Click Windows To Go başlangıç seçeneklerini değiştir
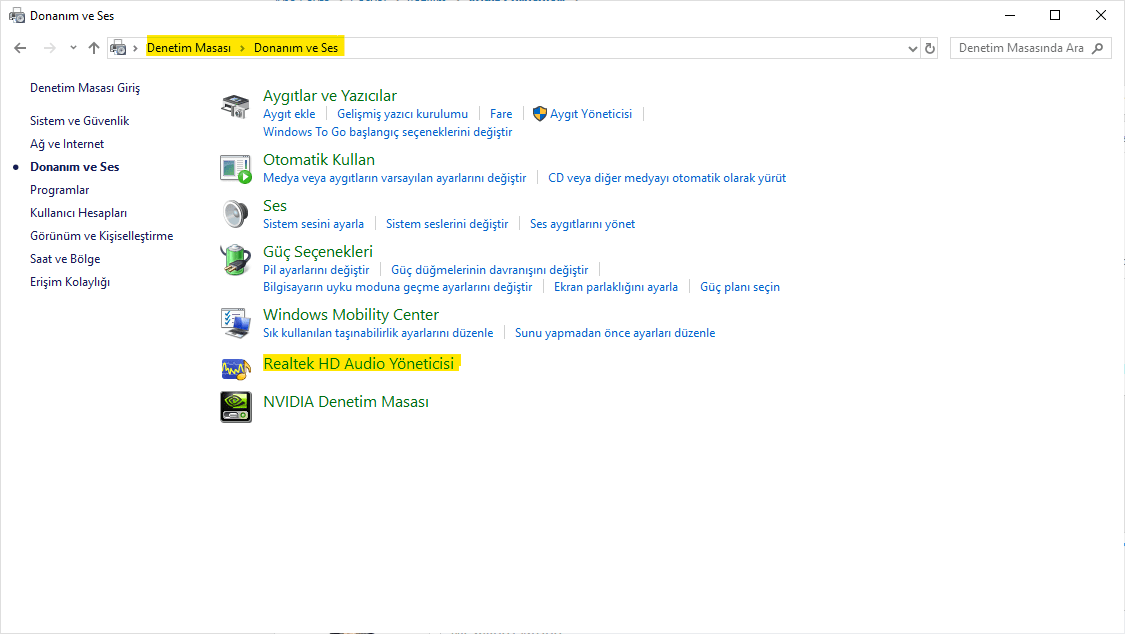This screenshot has height=634, width=1125. click(x=387, y=132)
